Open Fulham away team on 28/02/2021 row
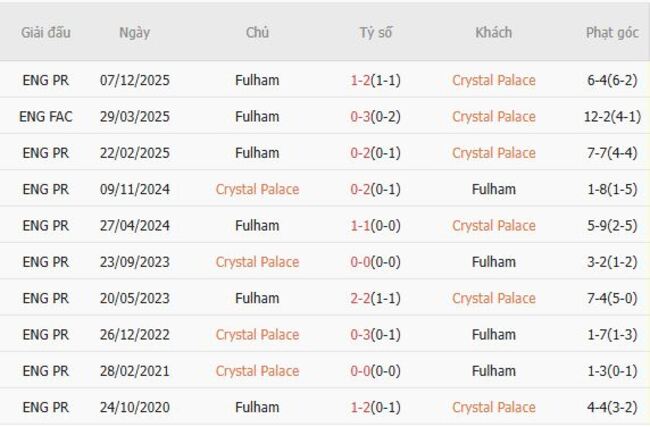Viewport: 650px width, 427px height. point(493,371)
